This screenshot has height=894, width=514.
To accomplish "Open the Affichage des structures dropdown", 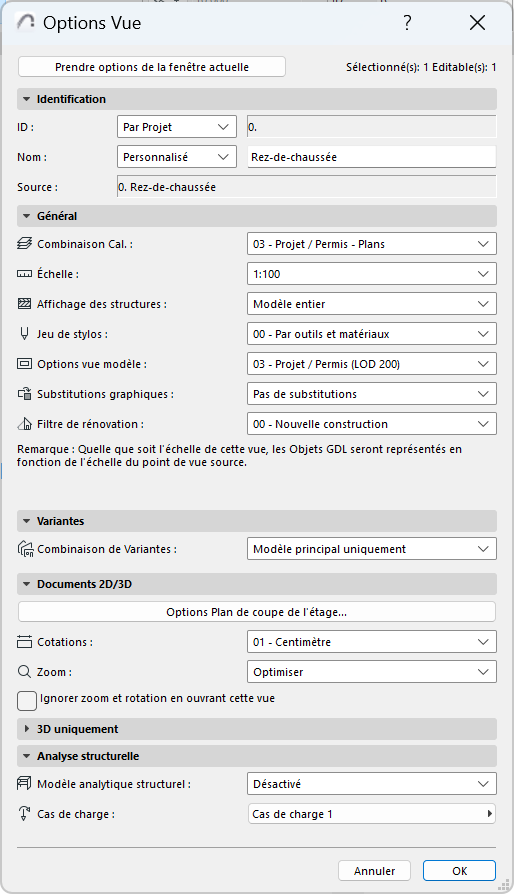I will click(x=372, y=304).
